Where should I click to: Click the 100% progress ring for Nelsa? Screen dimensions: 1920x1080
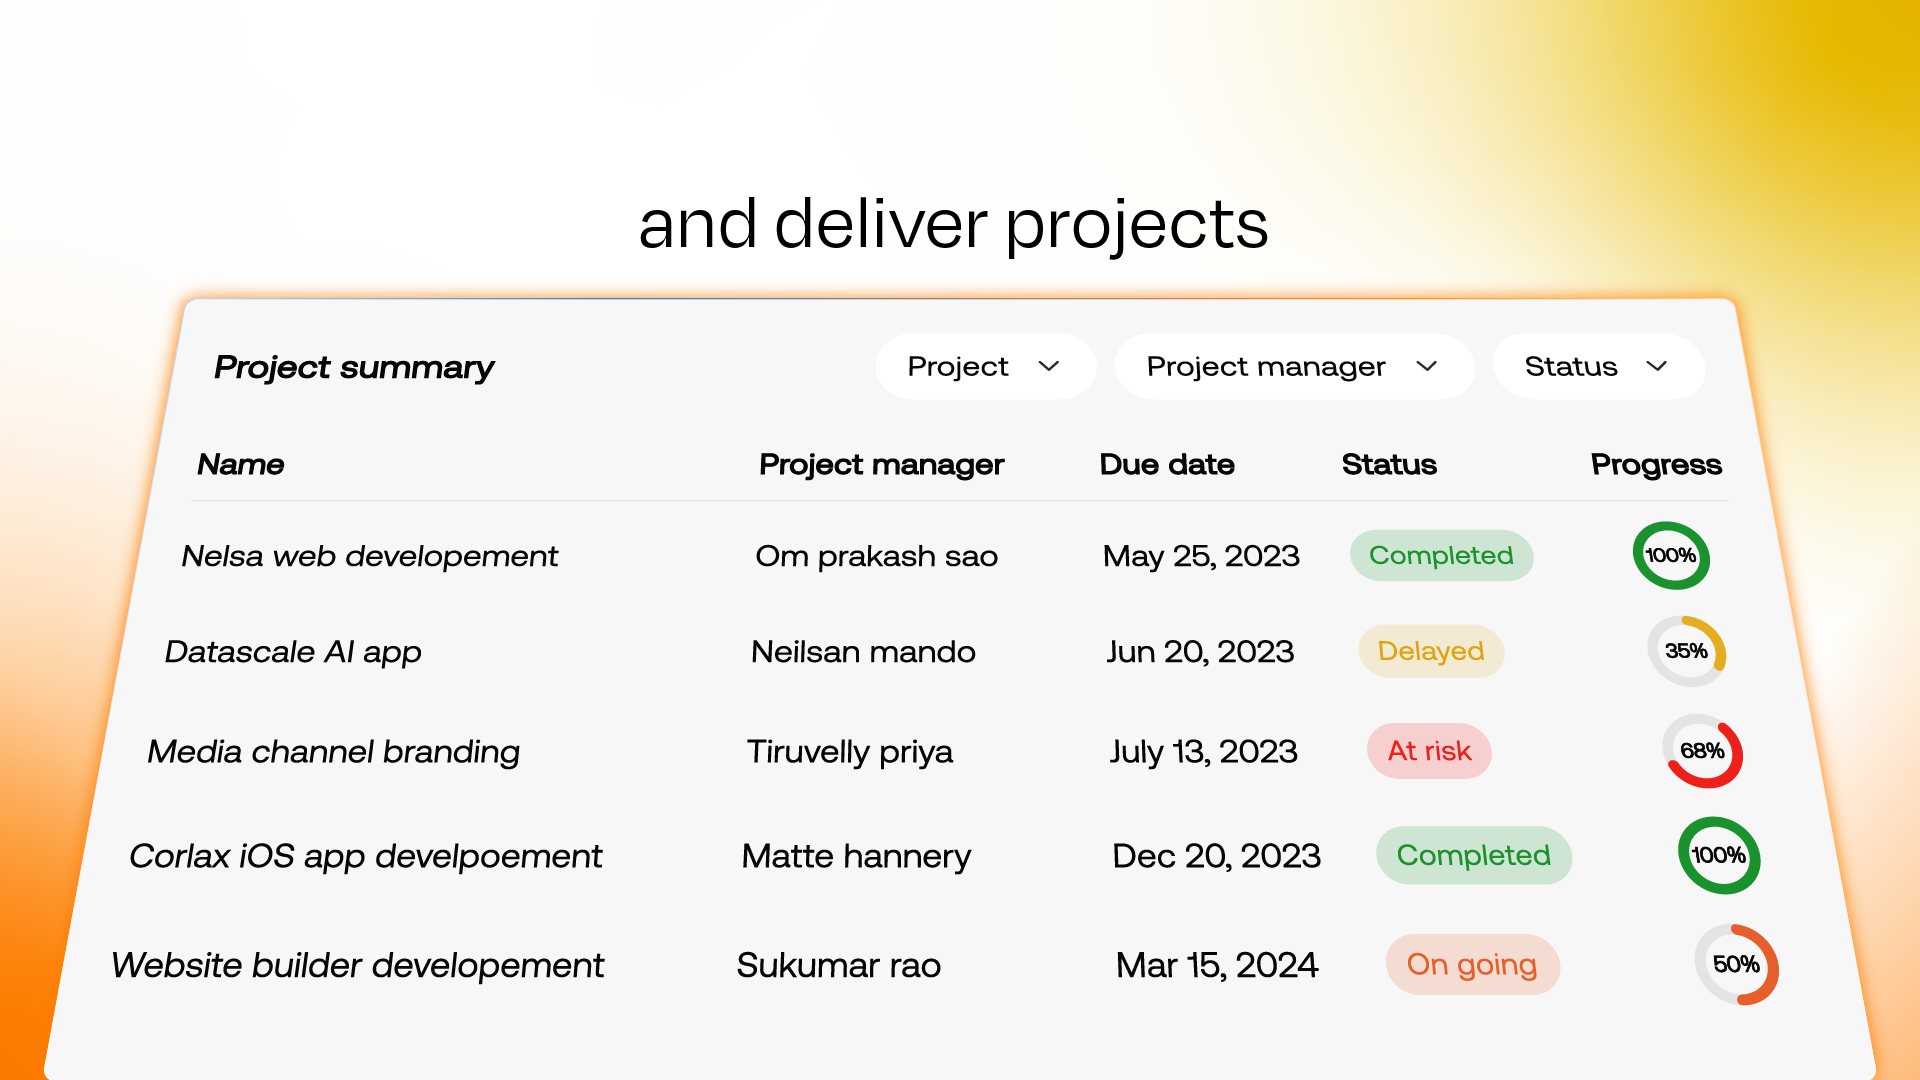click(x=1671, y=556)
